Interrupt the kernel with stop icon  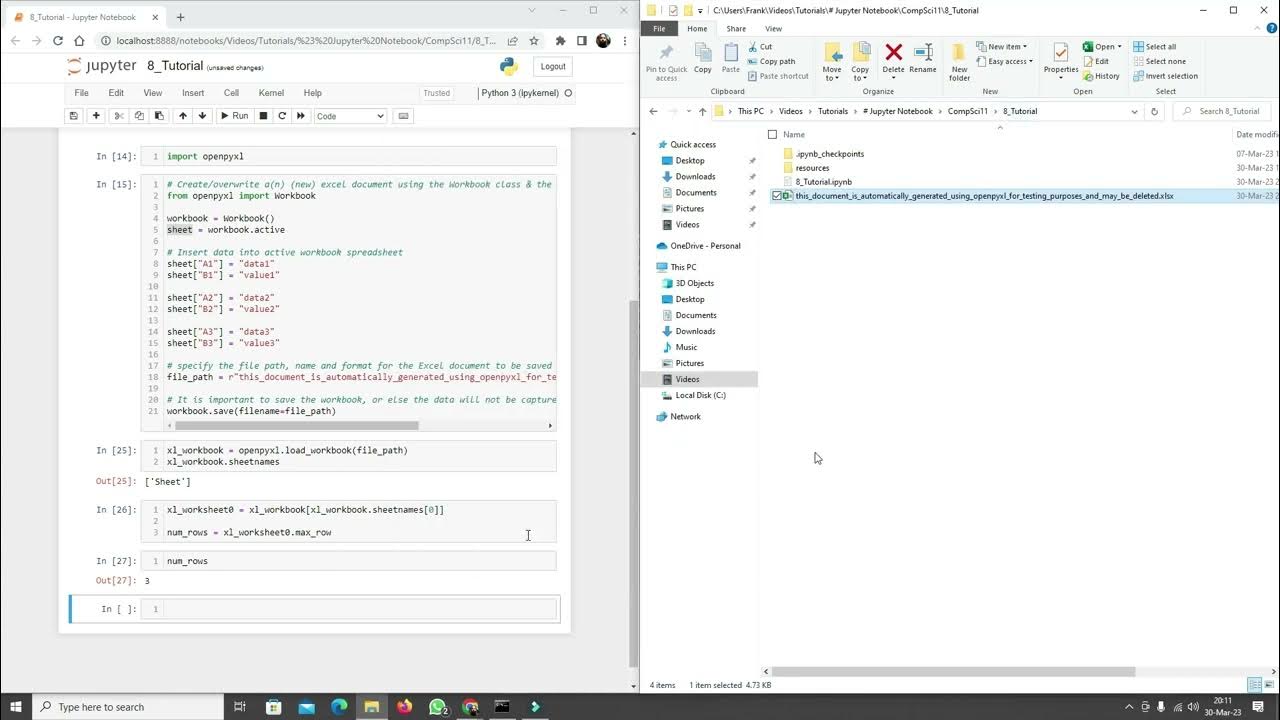click(263, 116)
